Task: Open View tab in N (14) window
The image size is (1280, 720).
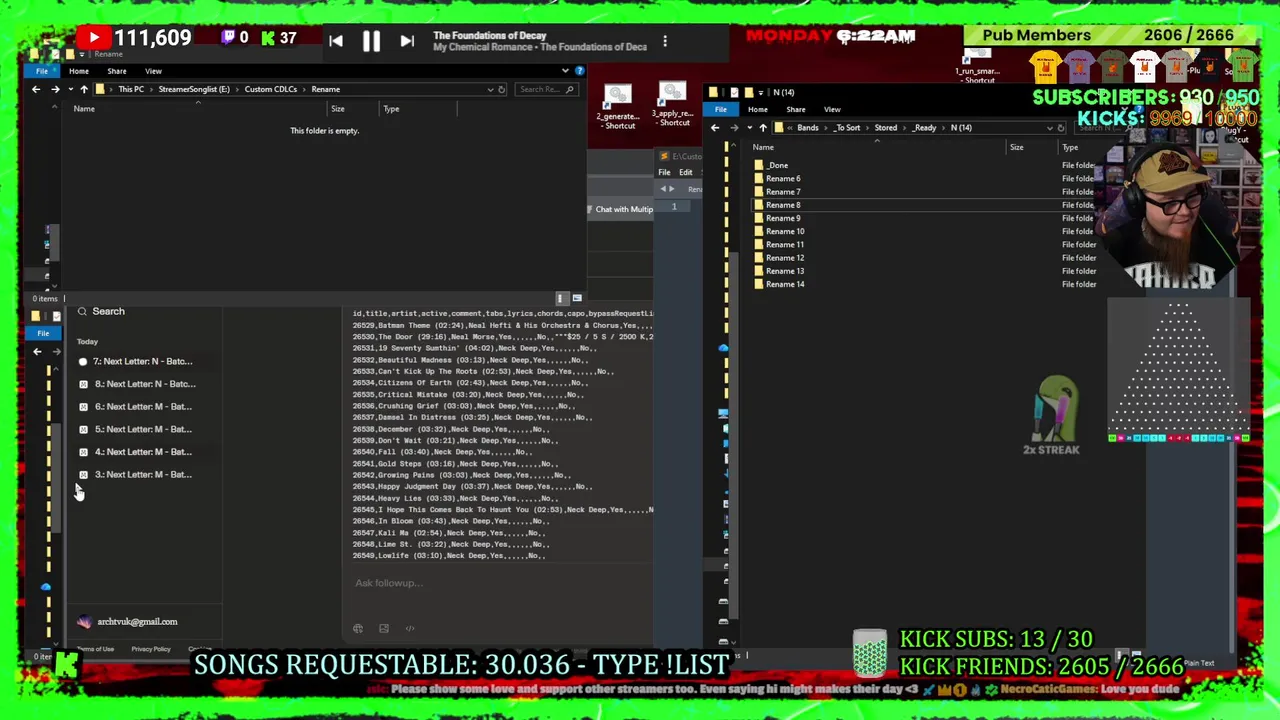Action: [x=832, y=109]
